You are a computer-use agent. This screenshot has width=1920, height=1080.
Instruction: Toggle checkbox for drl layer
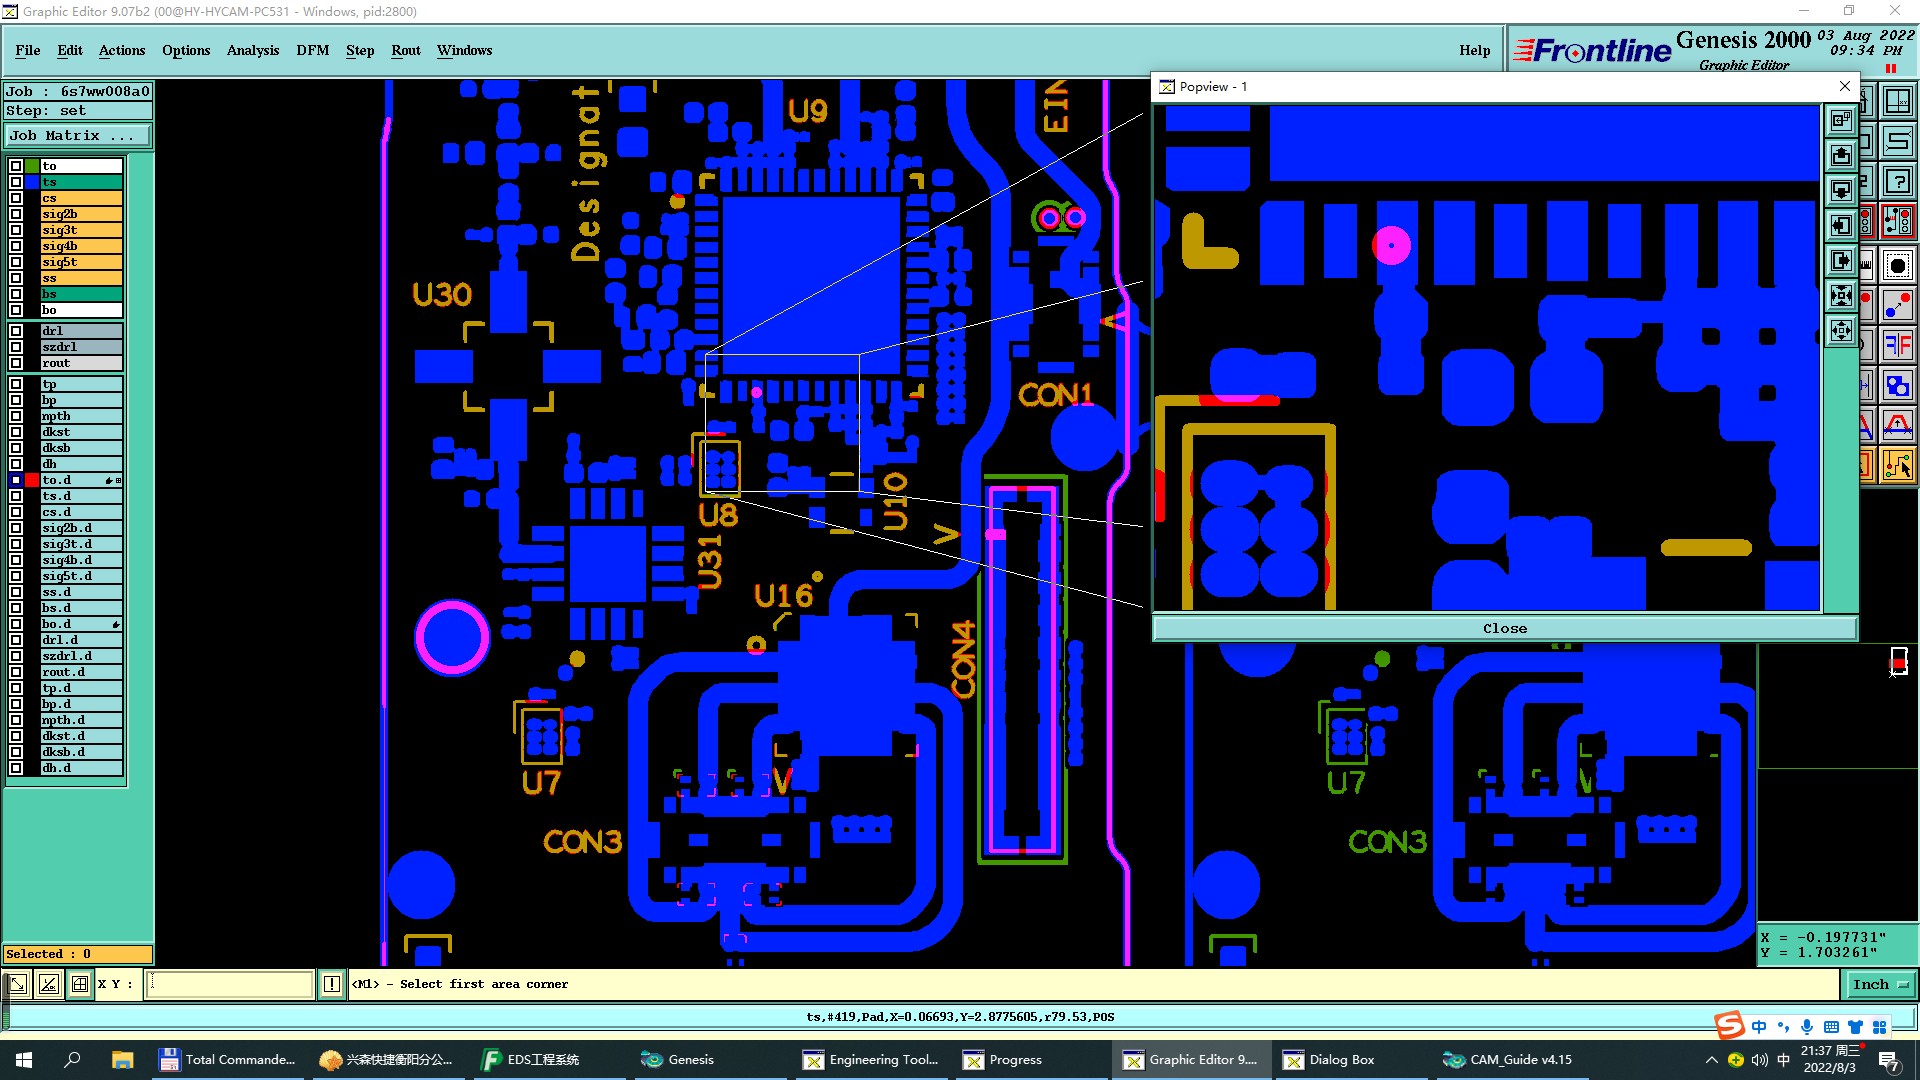pyautogui.click(x=16, y=331)
